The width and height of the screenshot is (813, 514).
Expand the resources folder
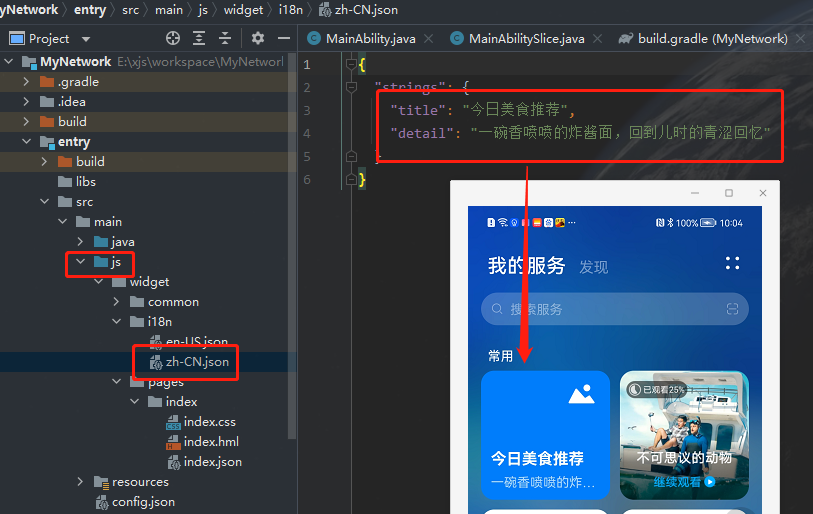[80, 482]
